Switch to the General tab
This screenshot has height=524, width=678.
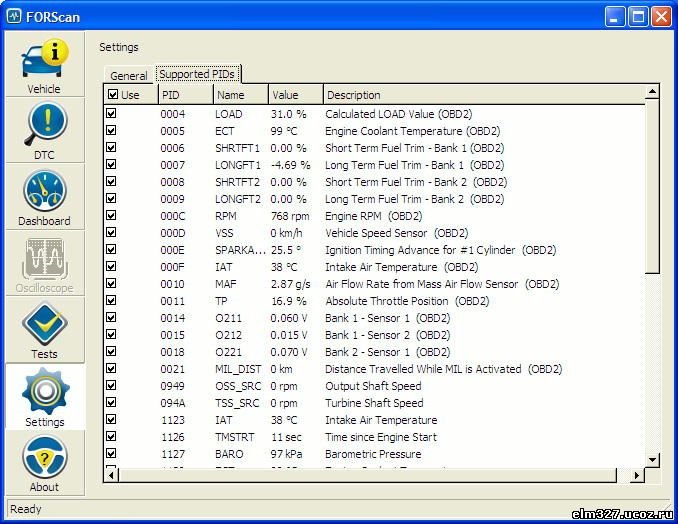pos(128,76)
